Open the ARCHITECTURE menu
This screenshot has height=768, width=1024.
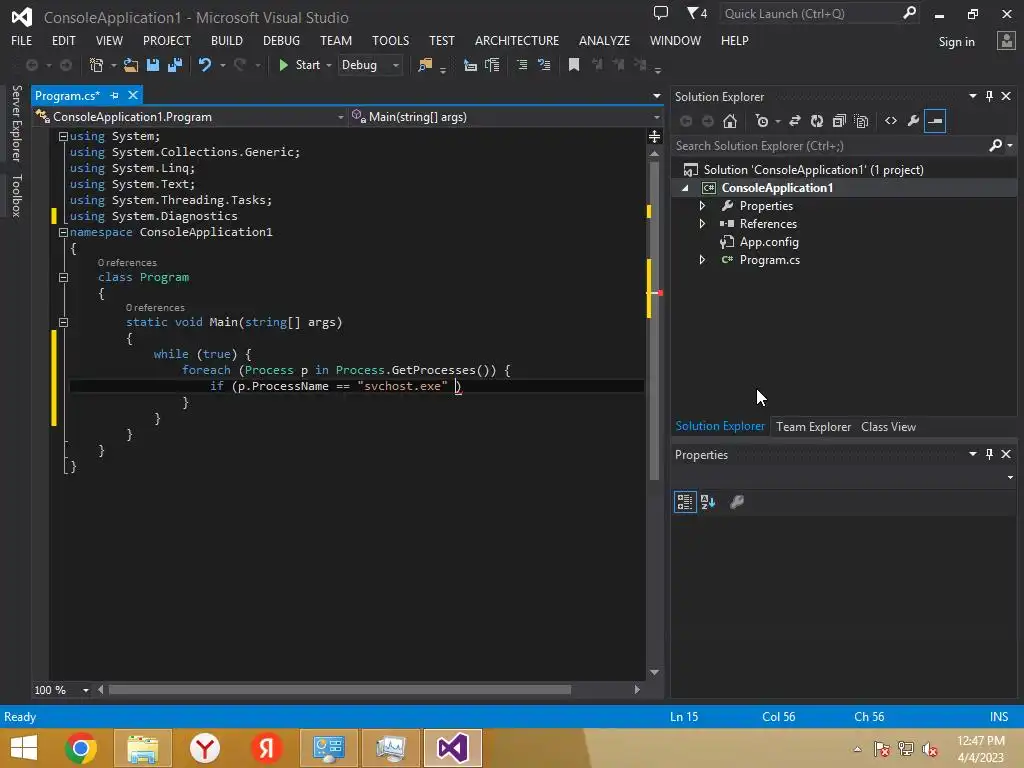517,40
